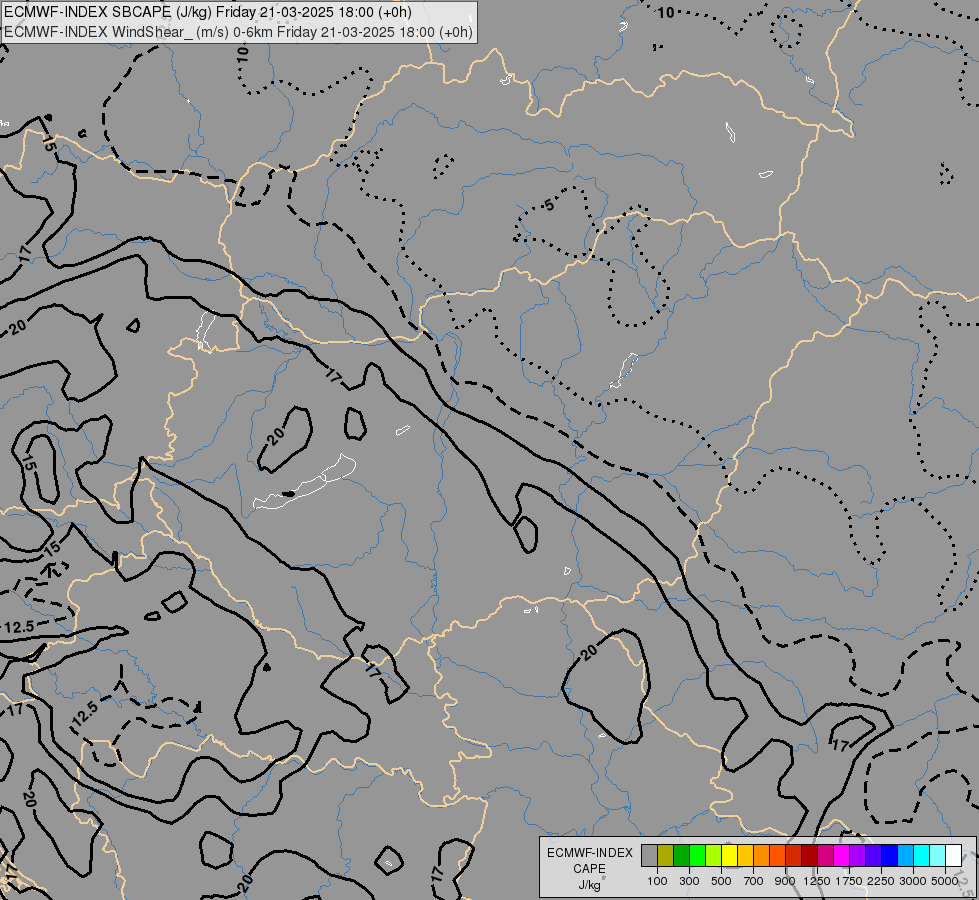979x900 pixels.
Task: Select the pure blue legend swatch
Action: click(x=890, y=855)
